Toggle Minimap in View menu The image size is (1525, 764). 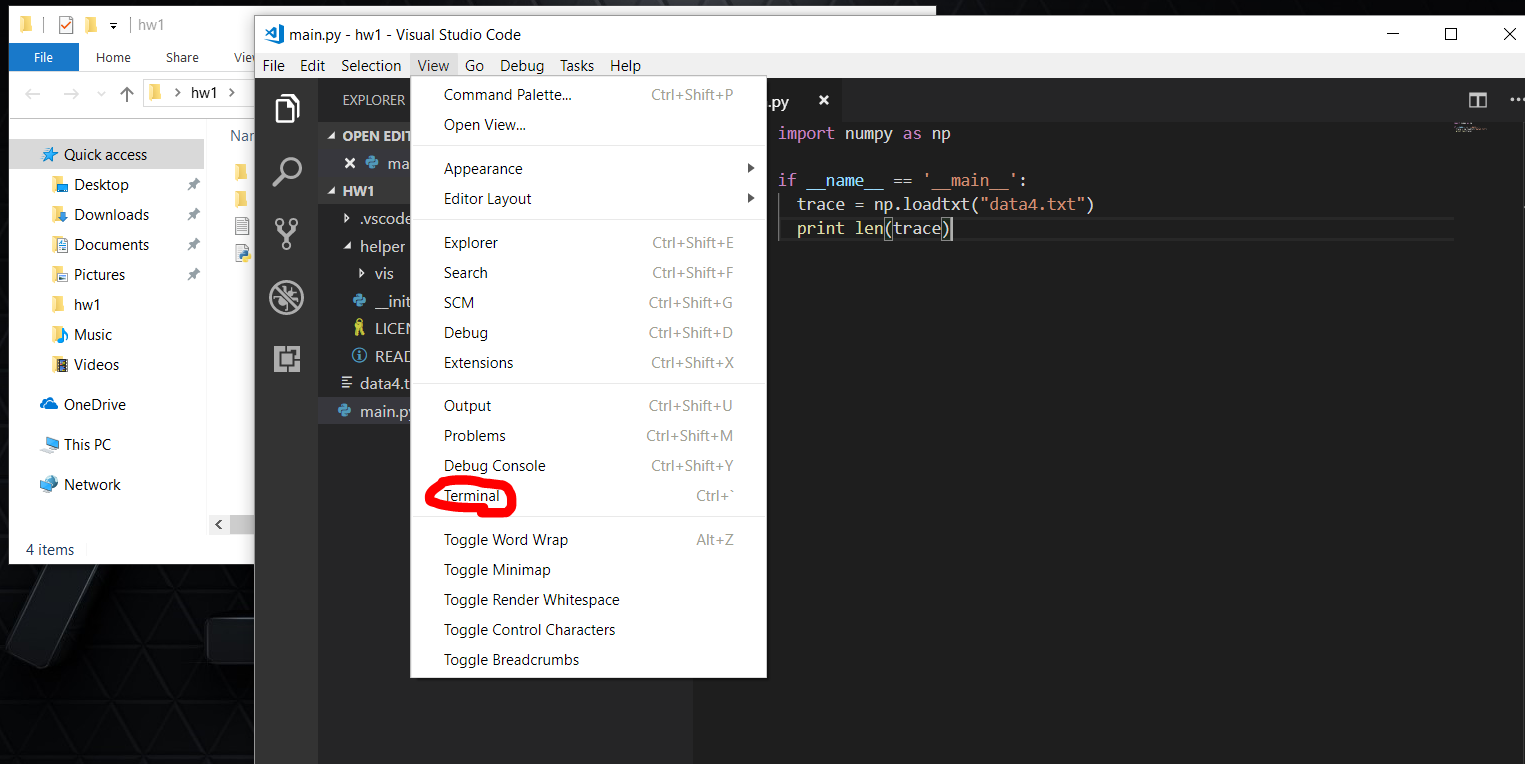coord(497,570)
